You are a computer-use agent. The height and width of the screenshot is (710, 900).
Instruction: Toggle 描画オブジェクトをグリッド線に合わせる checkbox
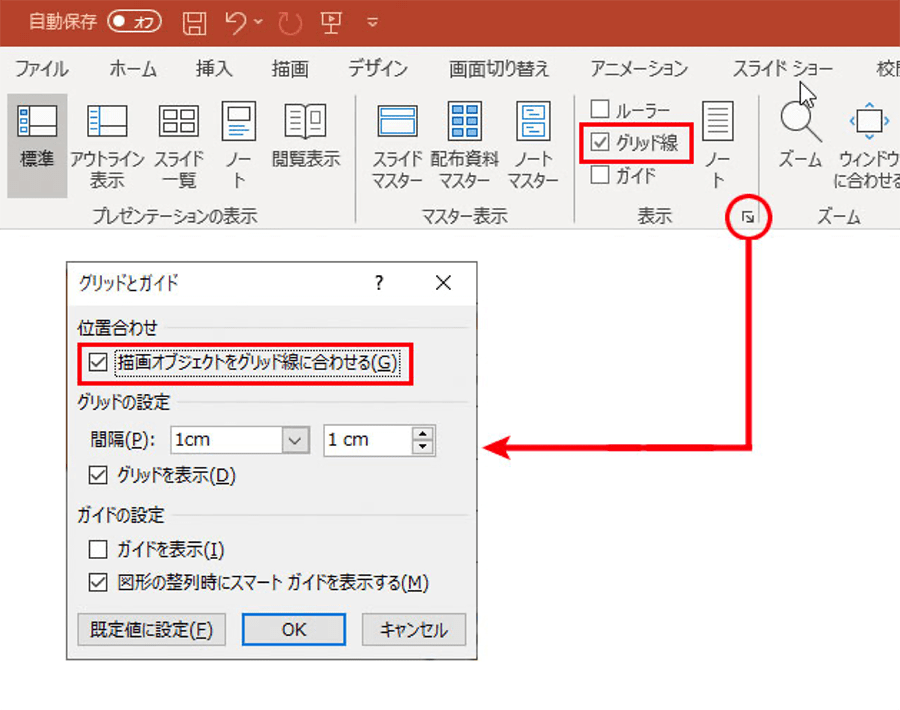98,362
